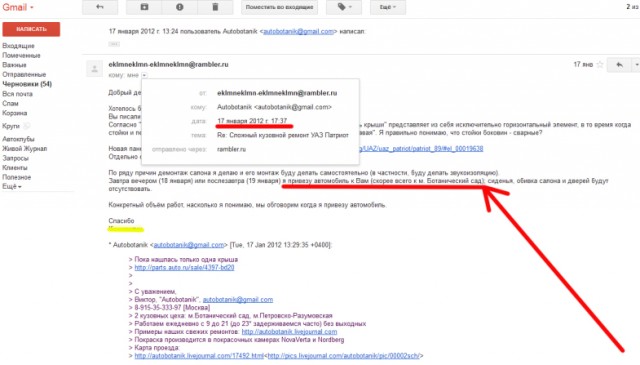The width and height of the screenshot is (640, 365).
Task: Select the 'Запросы' label
Action: (x=16, y=158)
